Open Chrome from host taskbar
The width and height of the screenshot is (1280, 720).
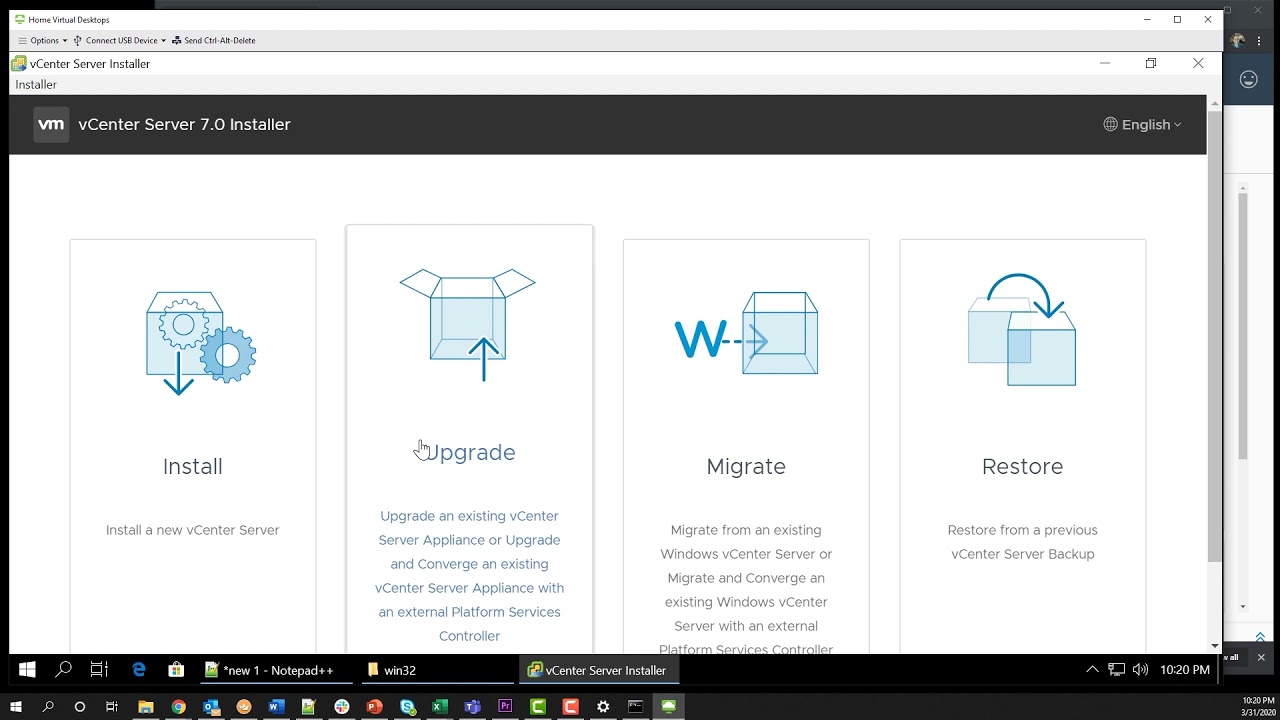click(178, 706)
